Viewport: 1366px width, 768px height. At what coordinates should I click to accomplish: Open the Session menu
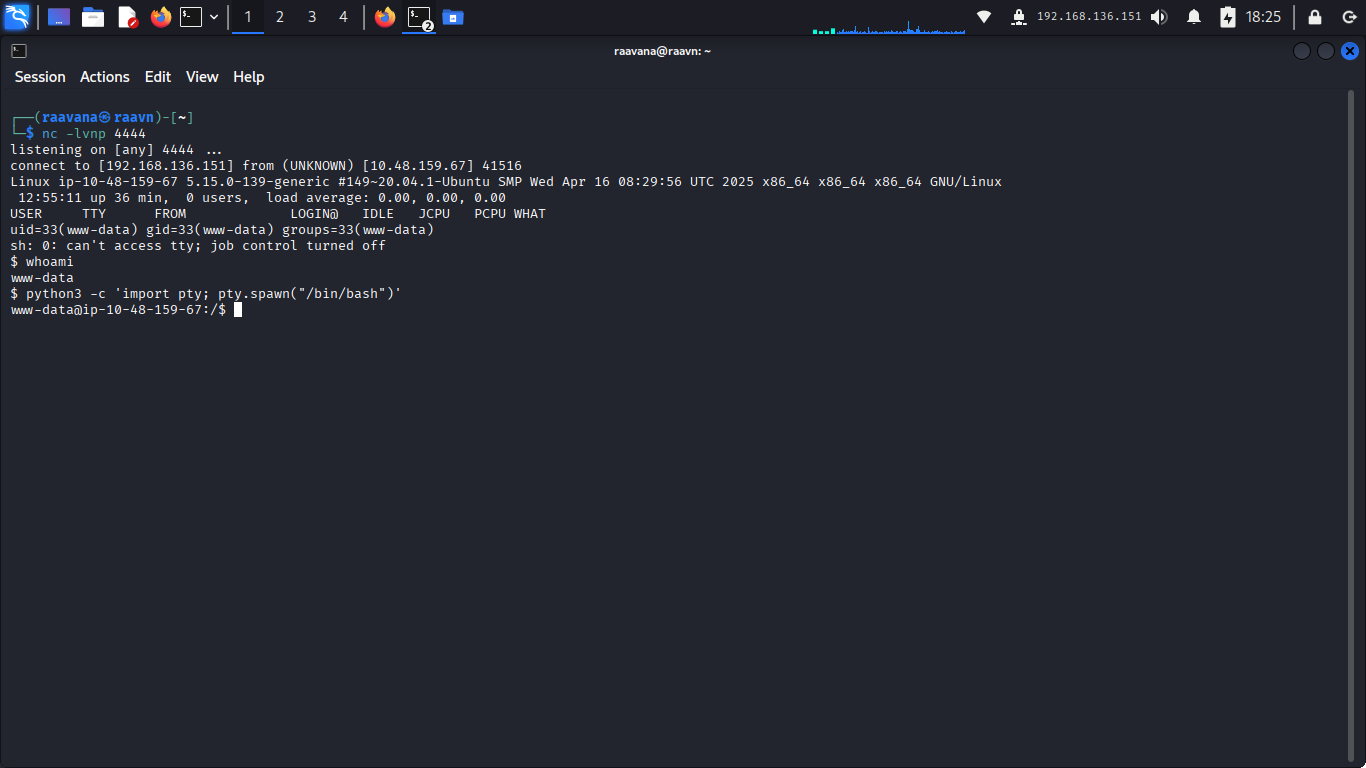40,77
